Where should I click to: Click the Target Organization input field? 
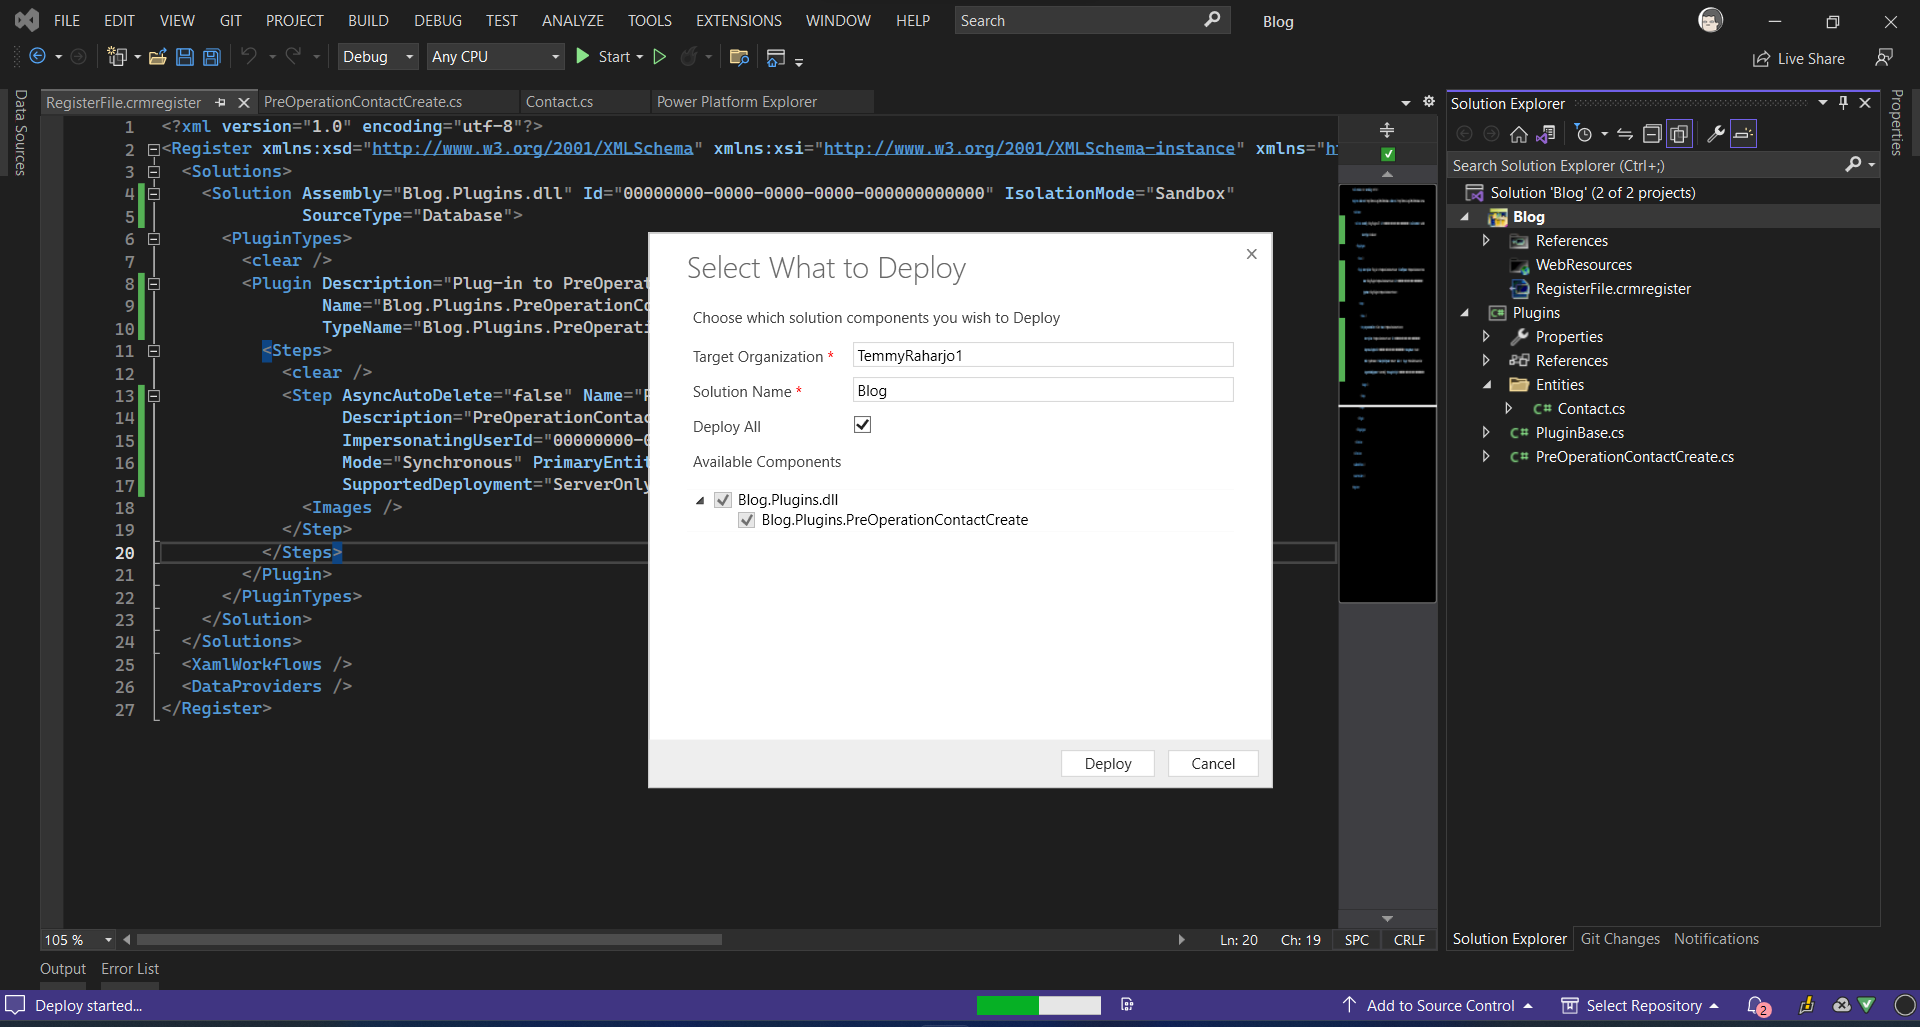pos(1043,355)
